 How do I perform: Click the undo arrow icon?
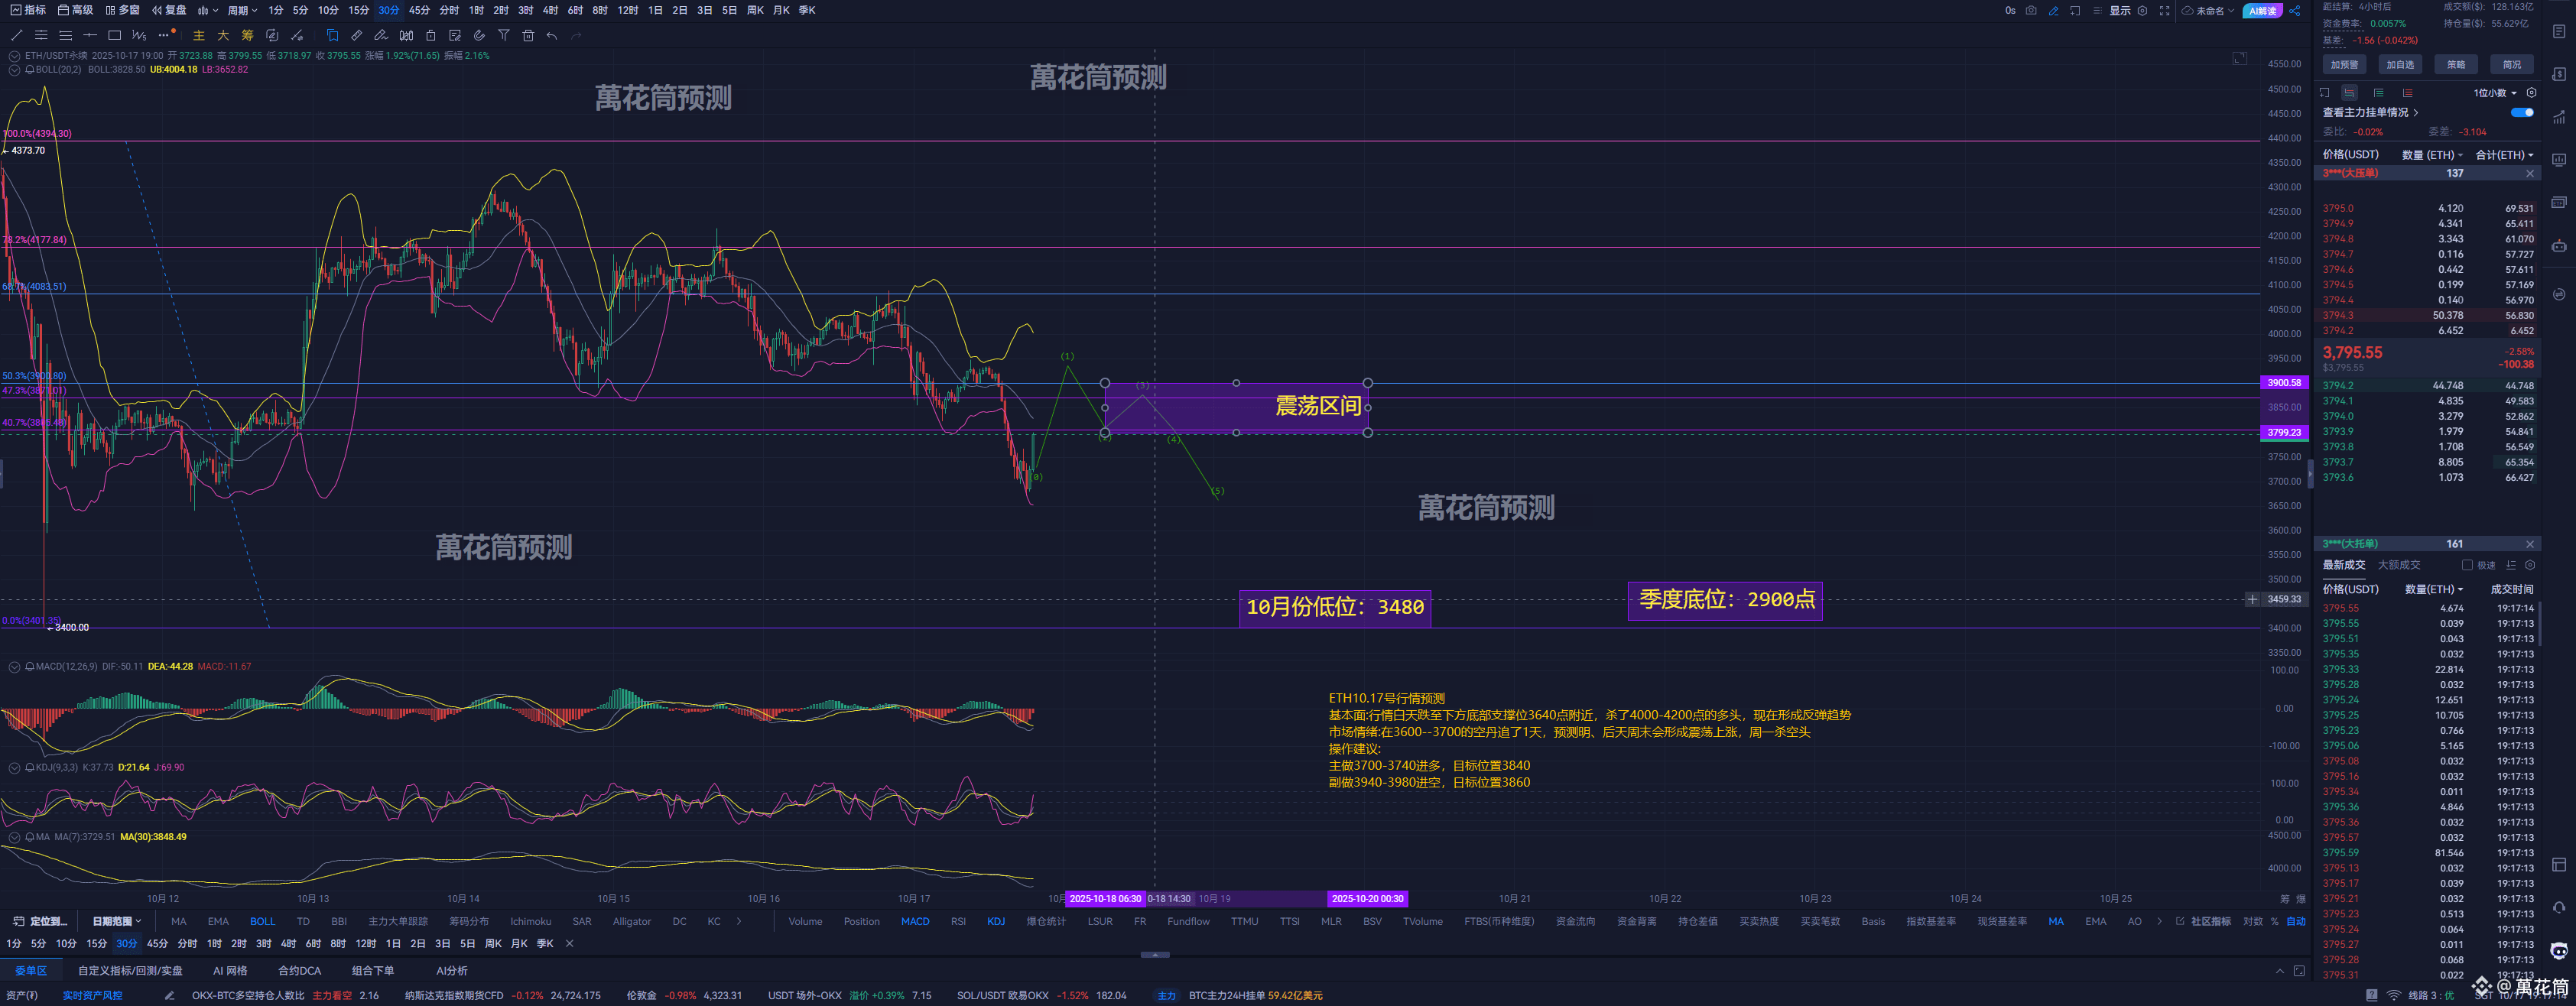551,35
